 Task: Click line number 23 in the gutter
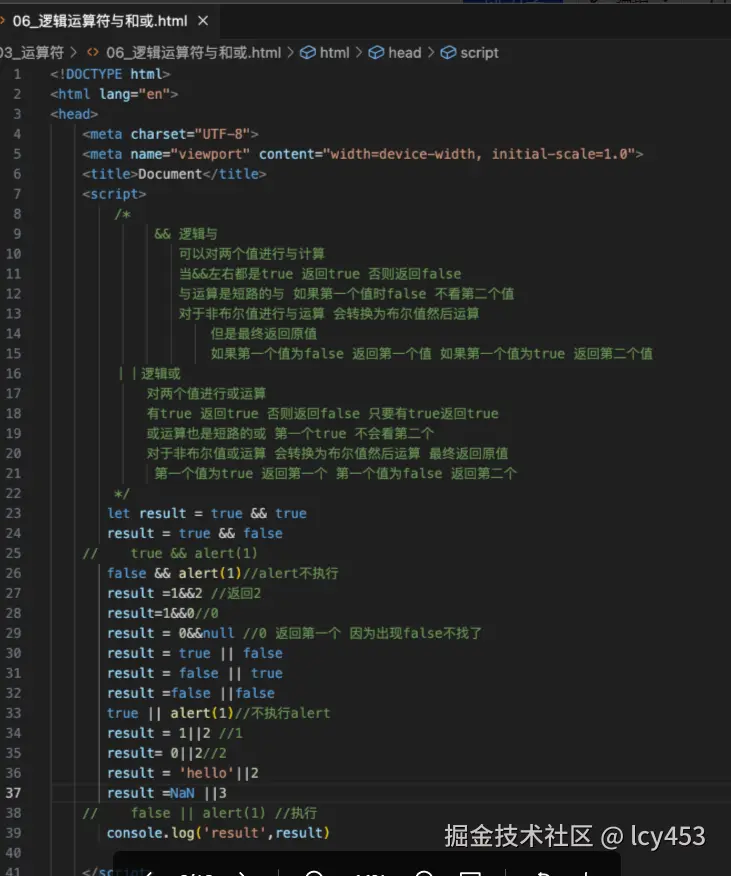point(13,513)
